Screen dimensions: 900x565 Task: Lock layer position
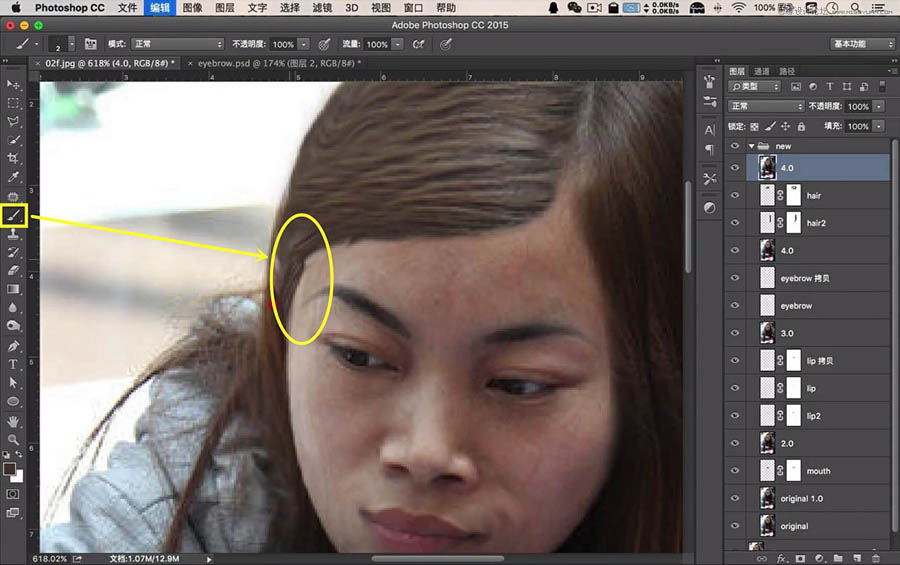[x=785, y=126]
